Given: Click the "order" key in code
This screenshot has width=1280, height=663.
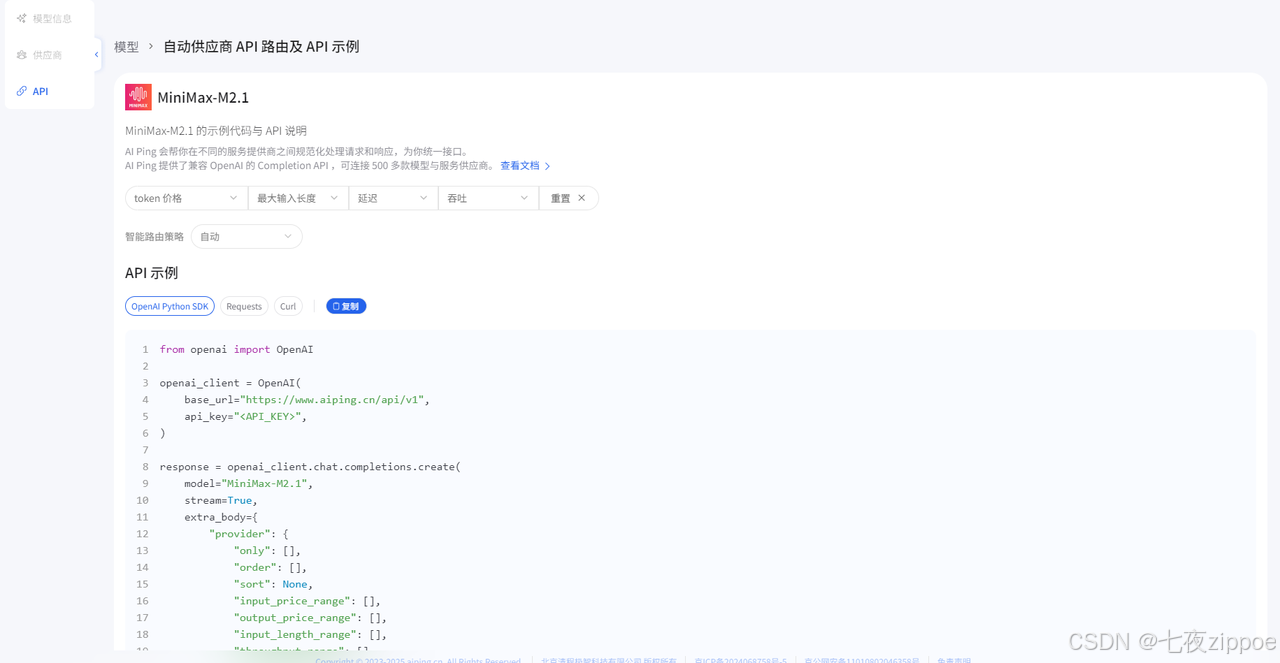Looking at the screenshot, I should 255,567.
